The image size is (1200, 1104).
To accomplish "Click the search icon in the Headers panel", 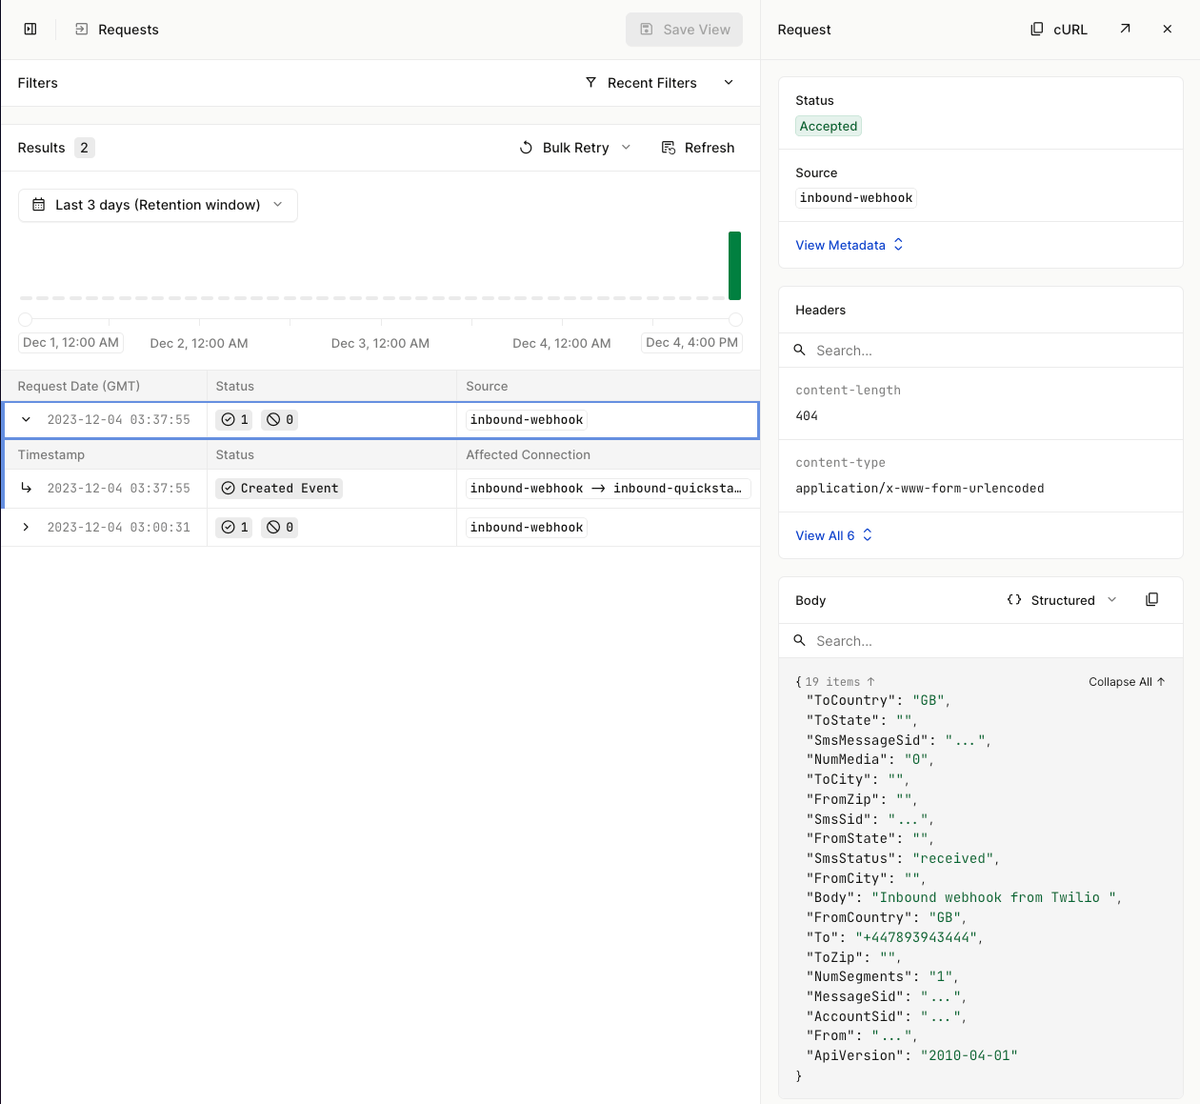I will 799,350.
